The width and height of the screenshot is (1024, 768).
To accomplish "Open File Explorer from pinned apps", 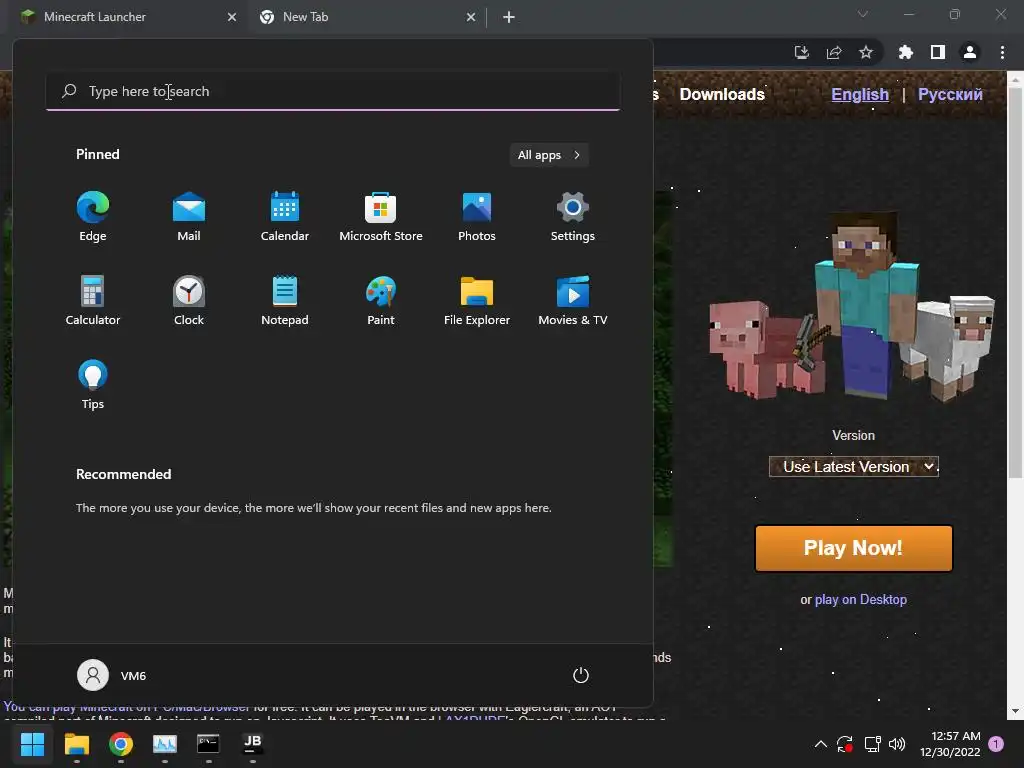I will (477, 301).
